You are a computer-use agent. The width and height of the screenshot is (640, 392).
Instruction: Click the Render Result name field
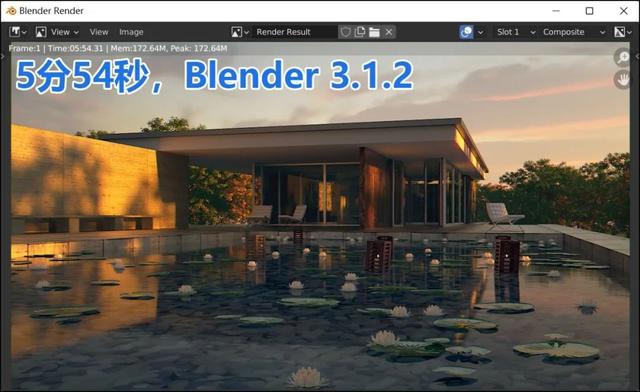(295, 32)
